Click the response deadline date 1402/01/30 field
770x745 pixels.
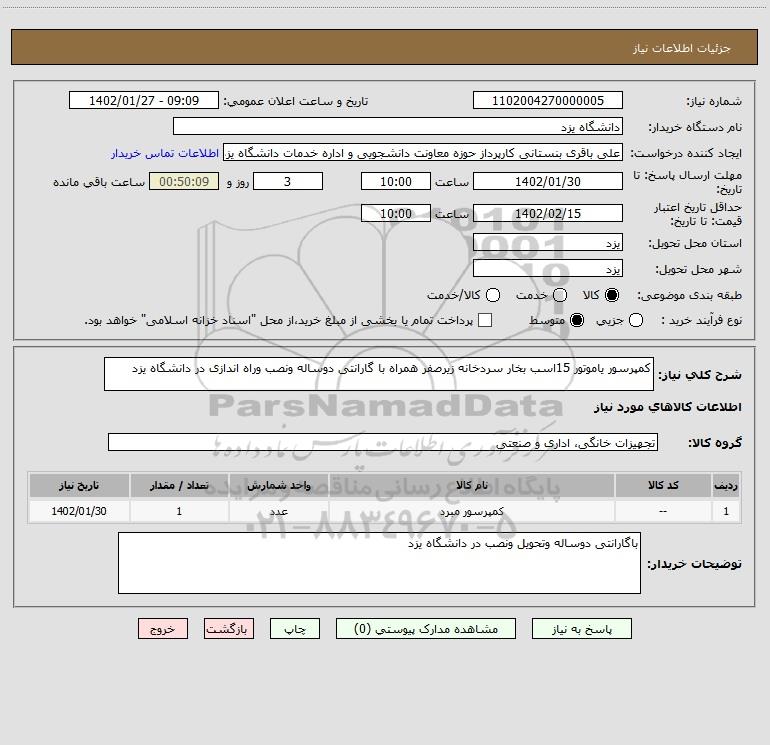[548, 181]
